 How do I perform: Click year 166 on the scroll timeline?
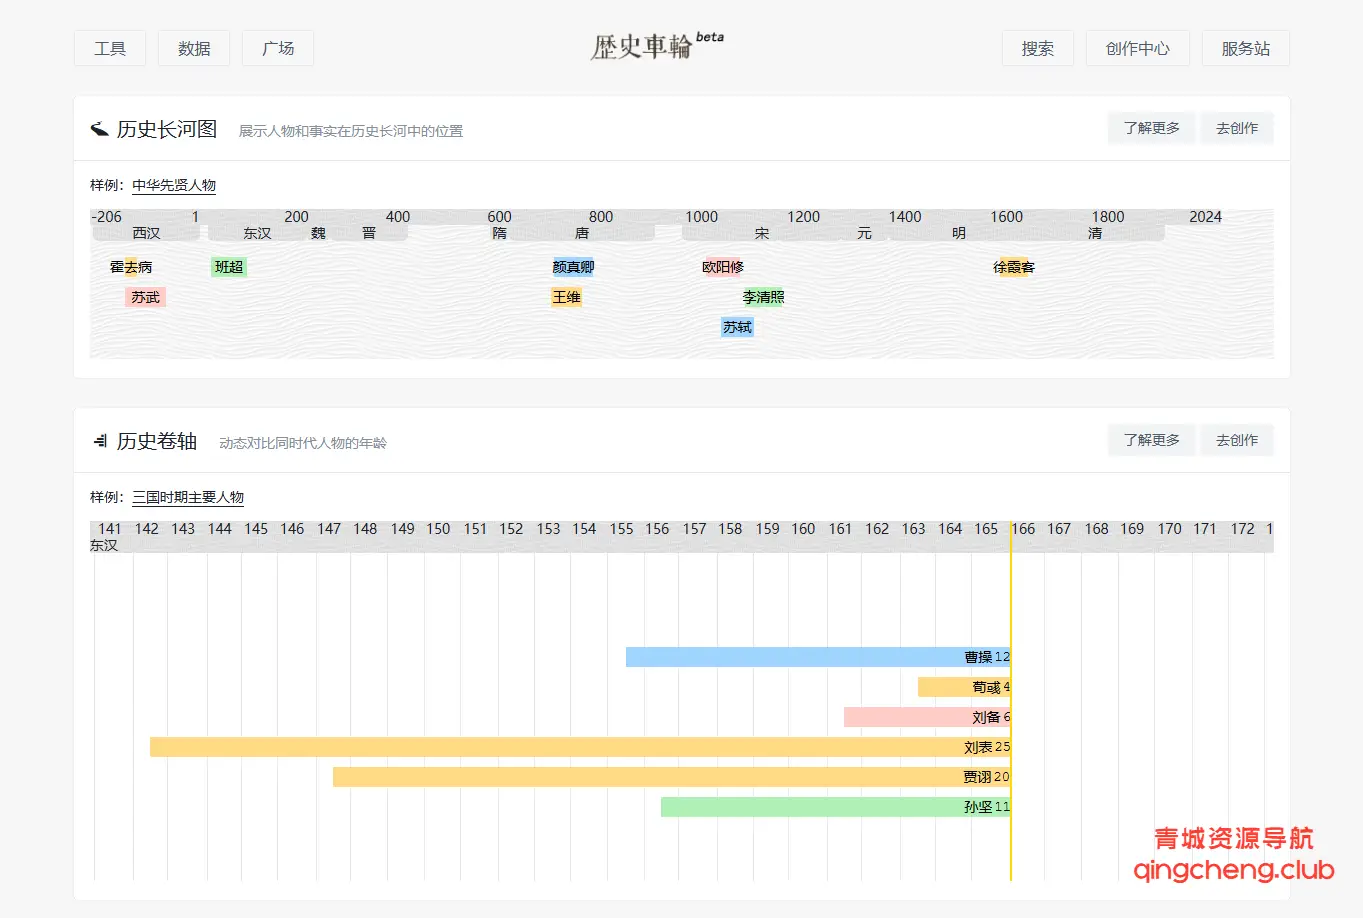tap(1023, 529)
